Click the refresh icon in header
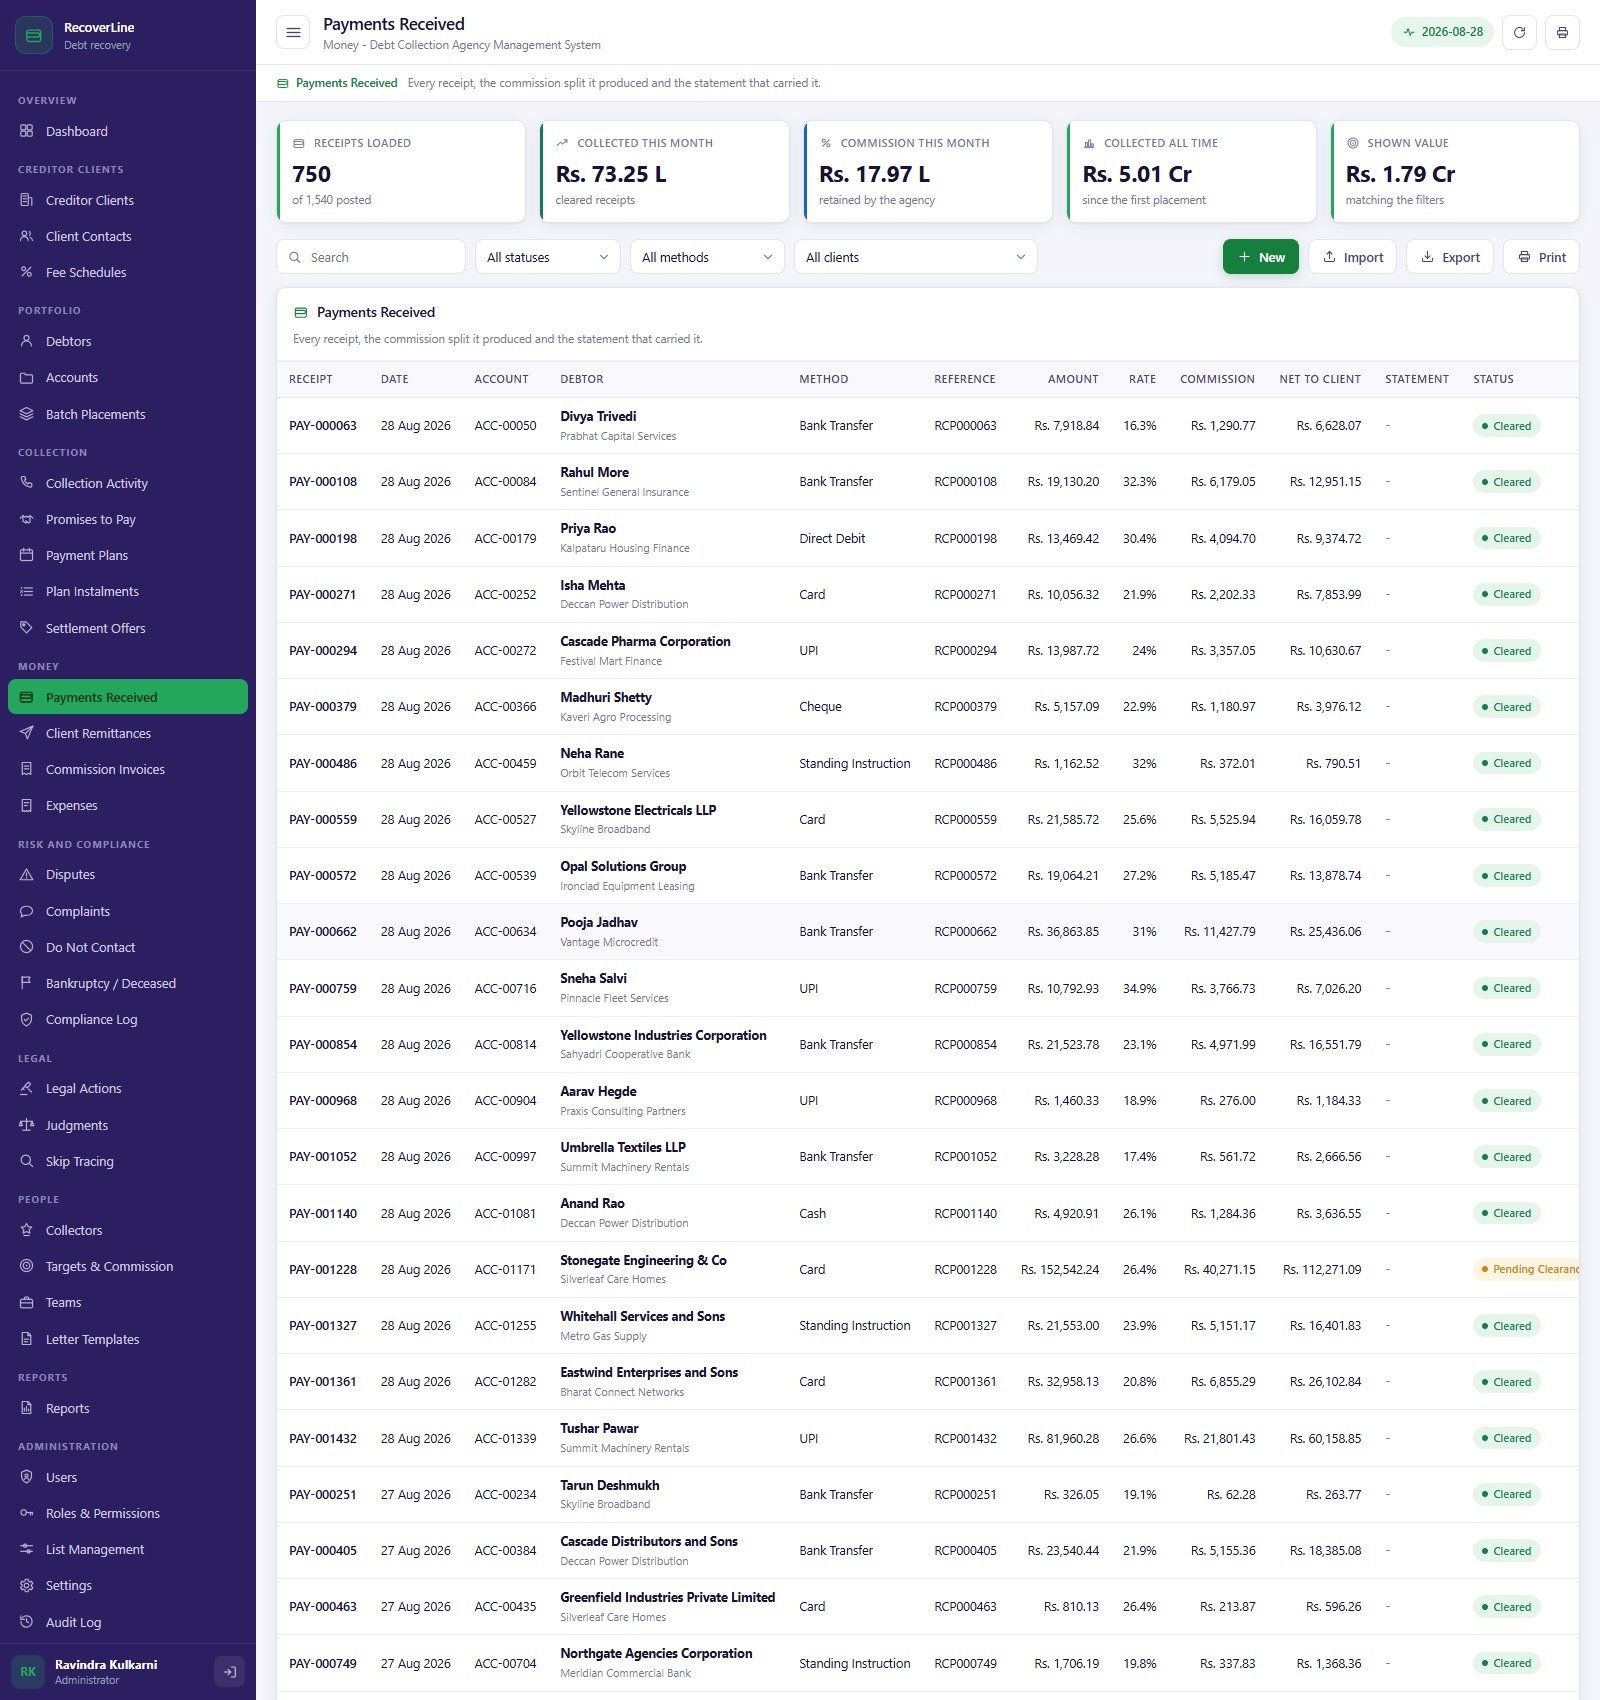This screenshot has height=1700, width=1600. pyautogui.click(x=1519, y=32)
